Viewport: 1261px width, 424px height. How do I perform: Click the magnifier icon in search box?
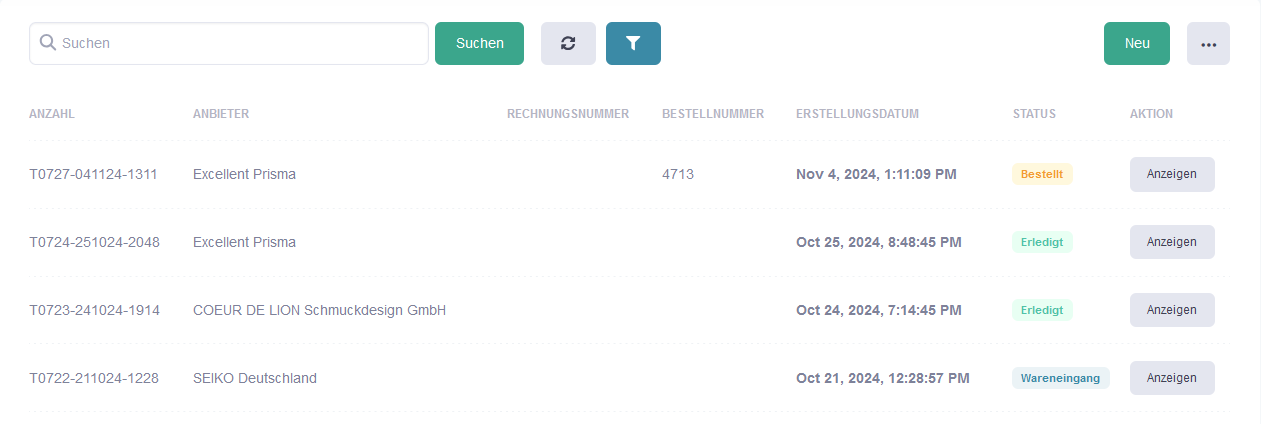click(47, 43)
